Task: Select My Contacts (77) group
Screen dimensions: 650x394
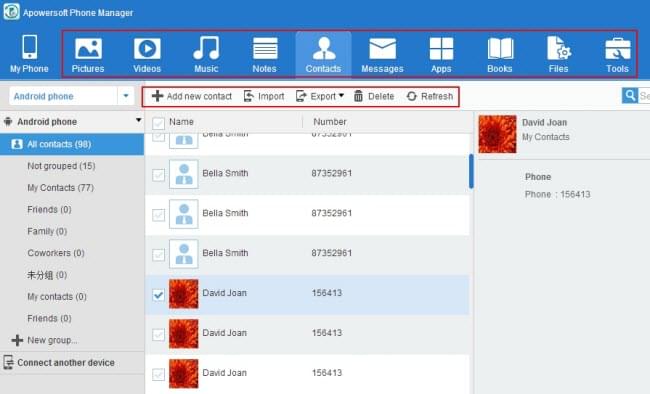Action: point(61,188)
